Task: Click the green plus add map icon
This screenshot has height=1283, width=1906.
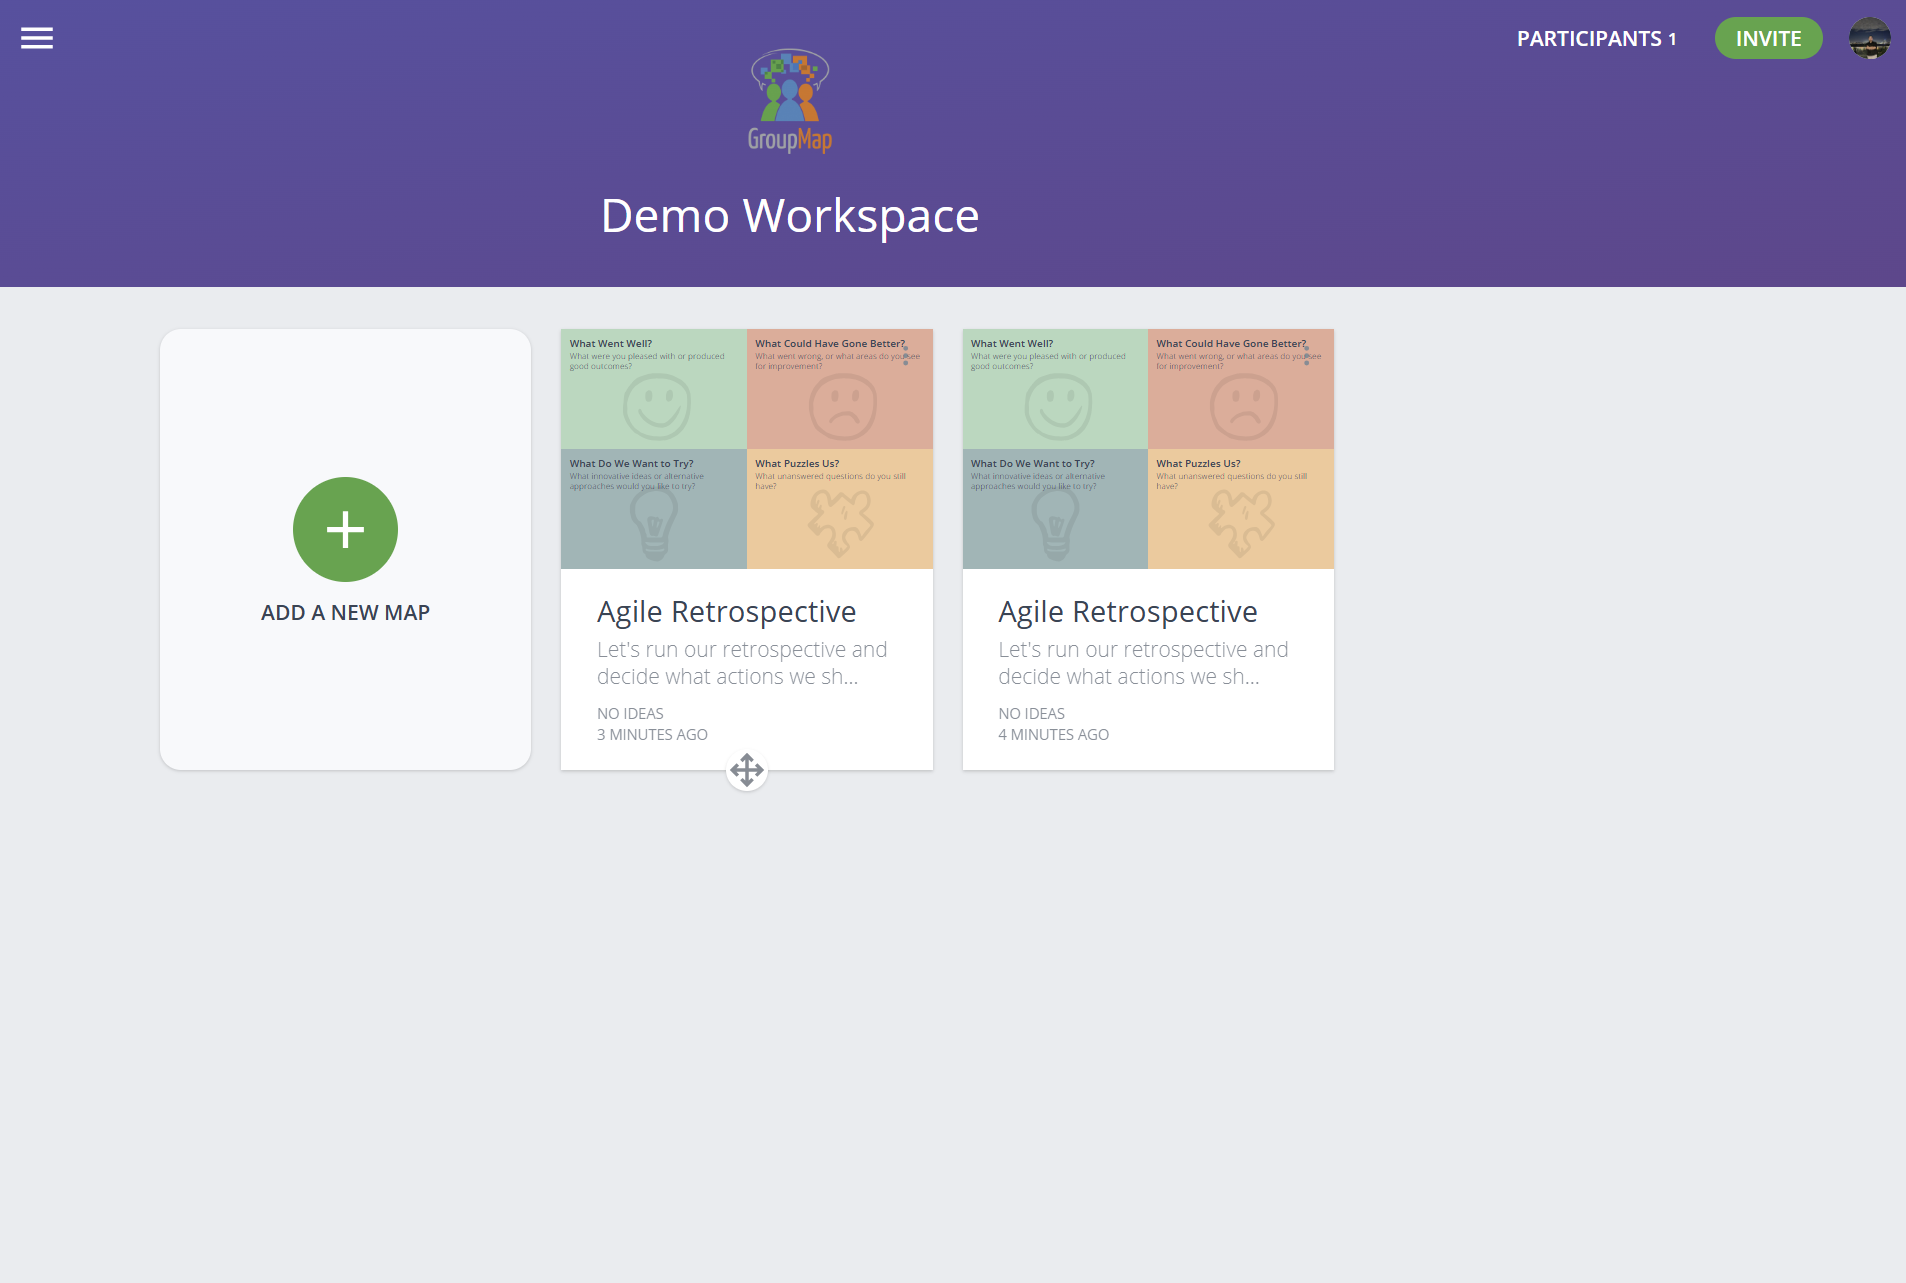Action: [x=345, y=529]
